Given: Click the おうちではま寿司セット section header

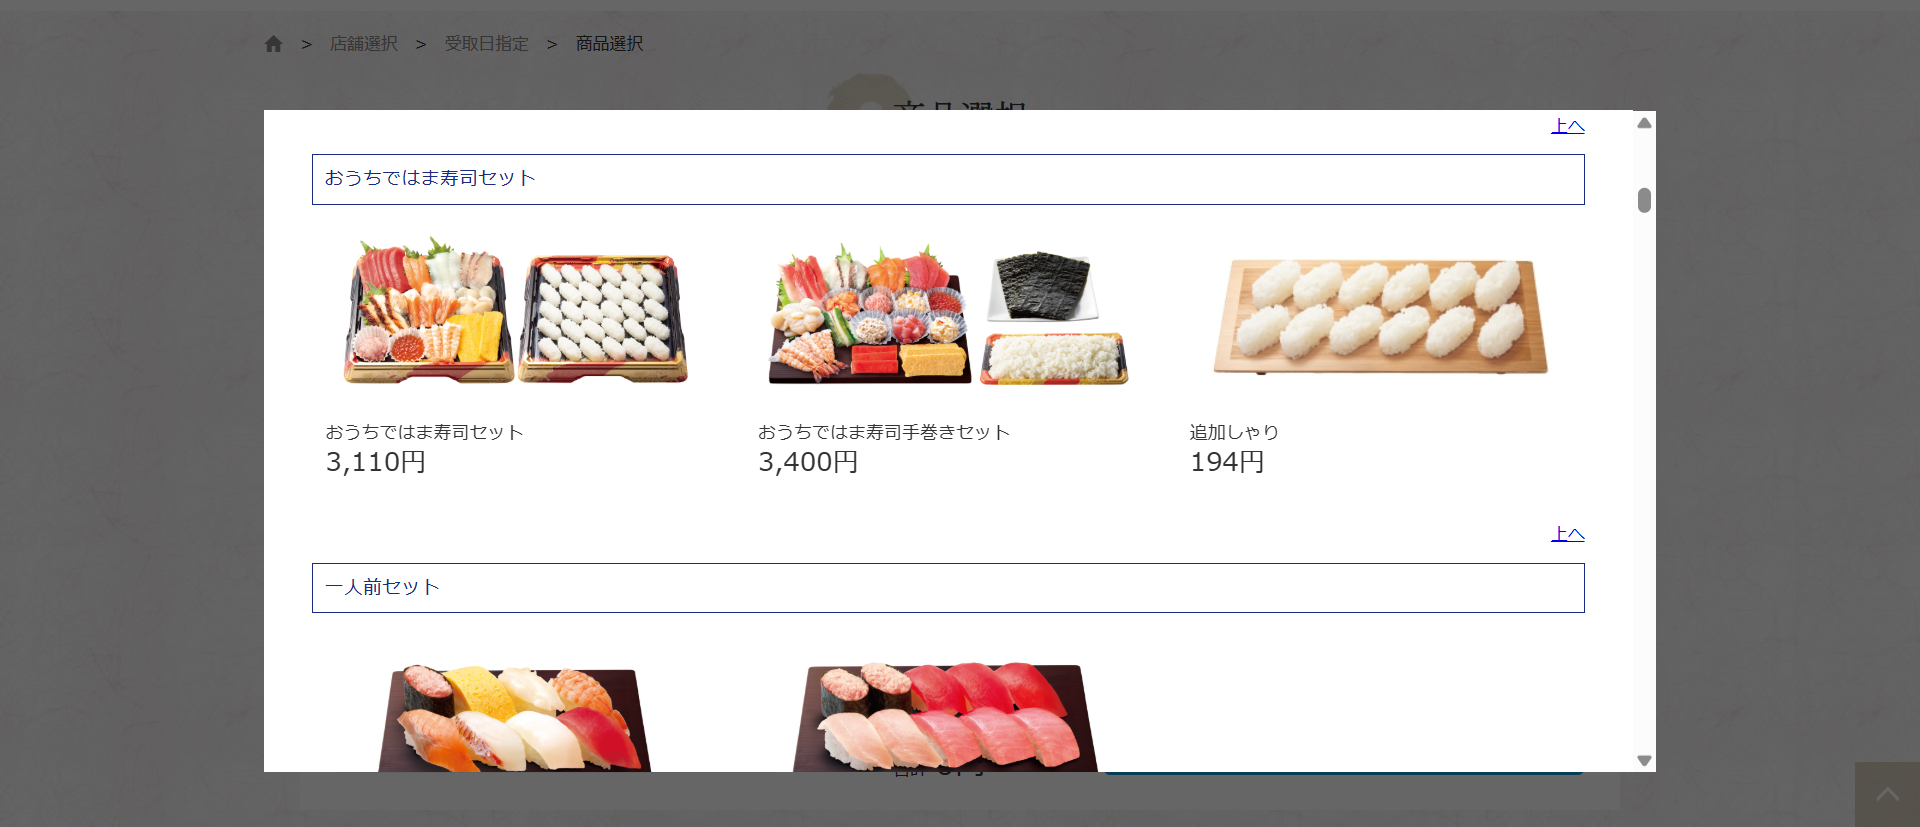Looking at the screenshot, I should pos(948,179).
